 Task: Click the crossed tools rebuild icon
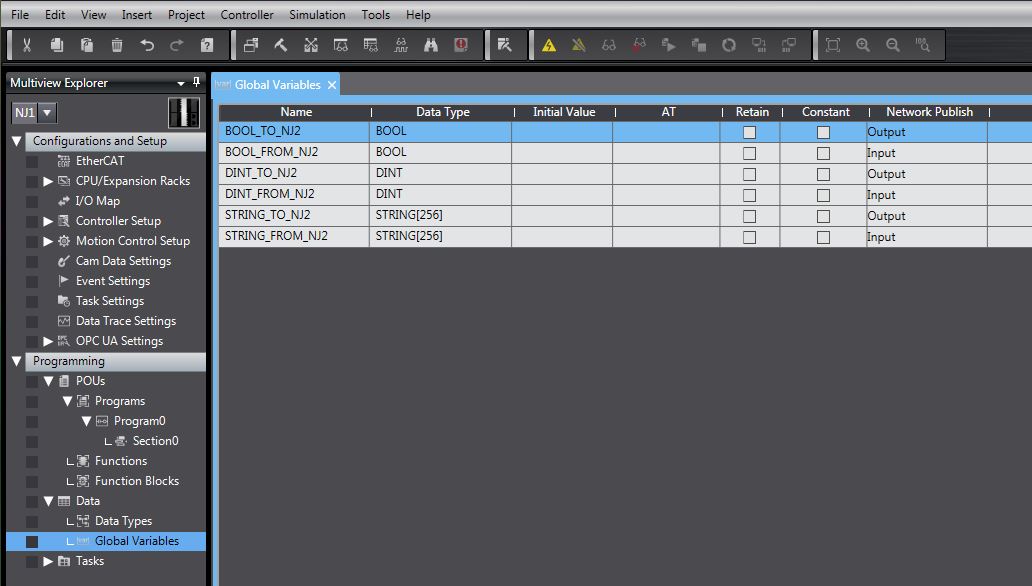tap(311, 45)
